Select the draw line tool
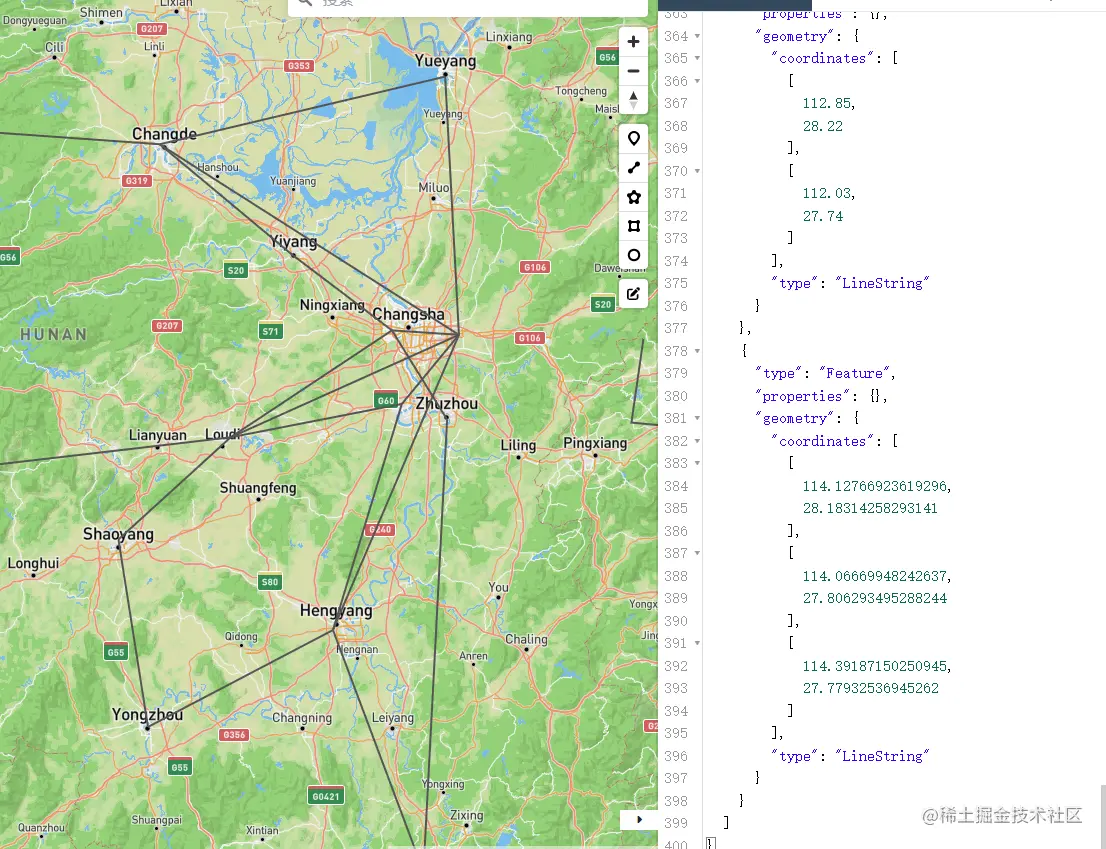The height and width of the screenshot is (849, 1106). click(x=633, y=168)
